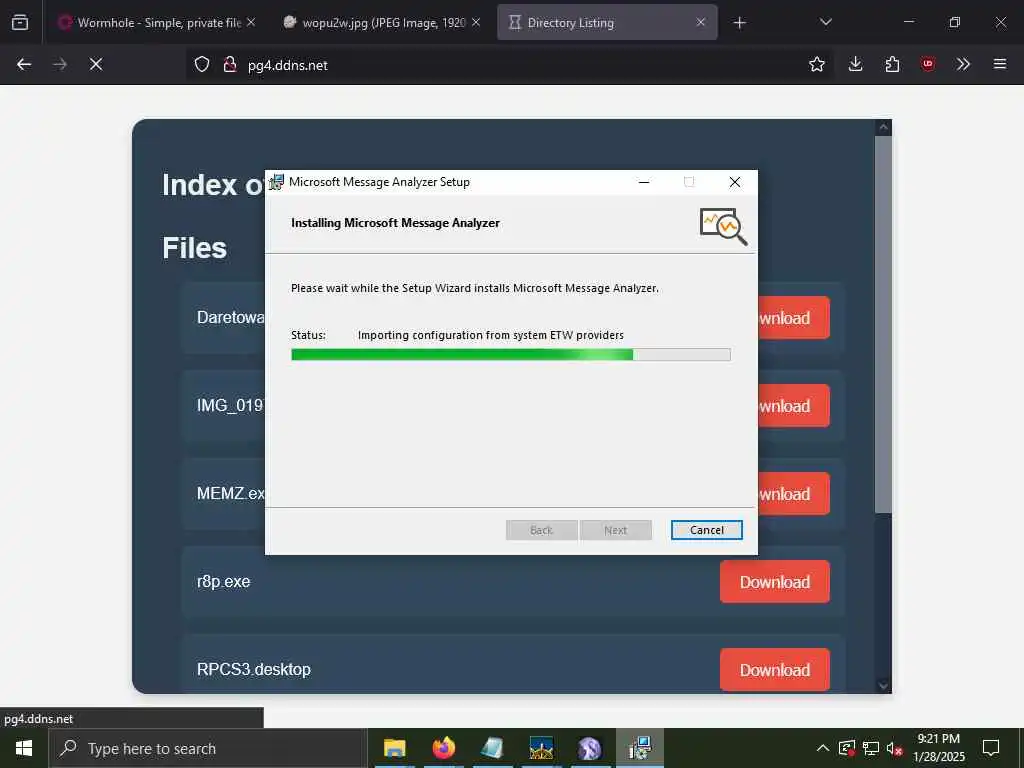Close the Directory Listing tab

click(701, 22)
